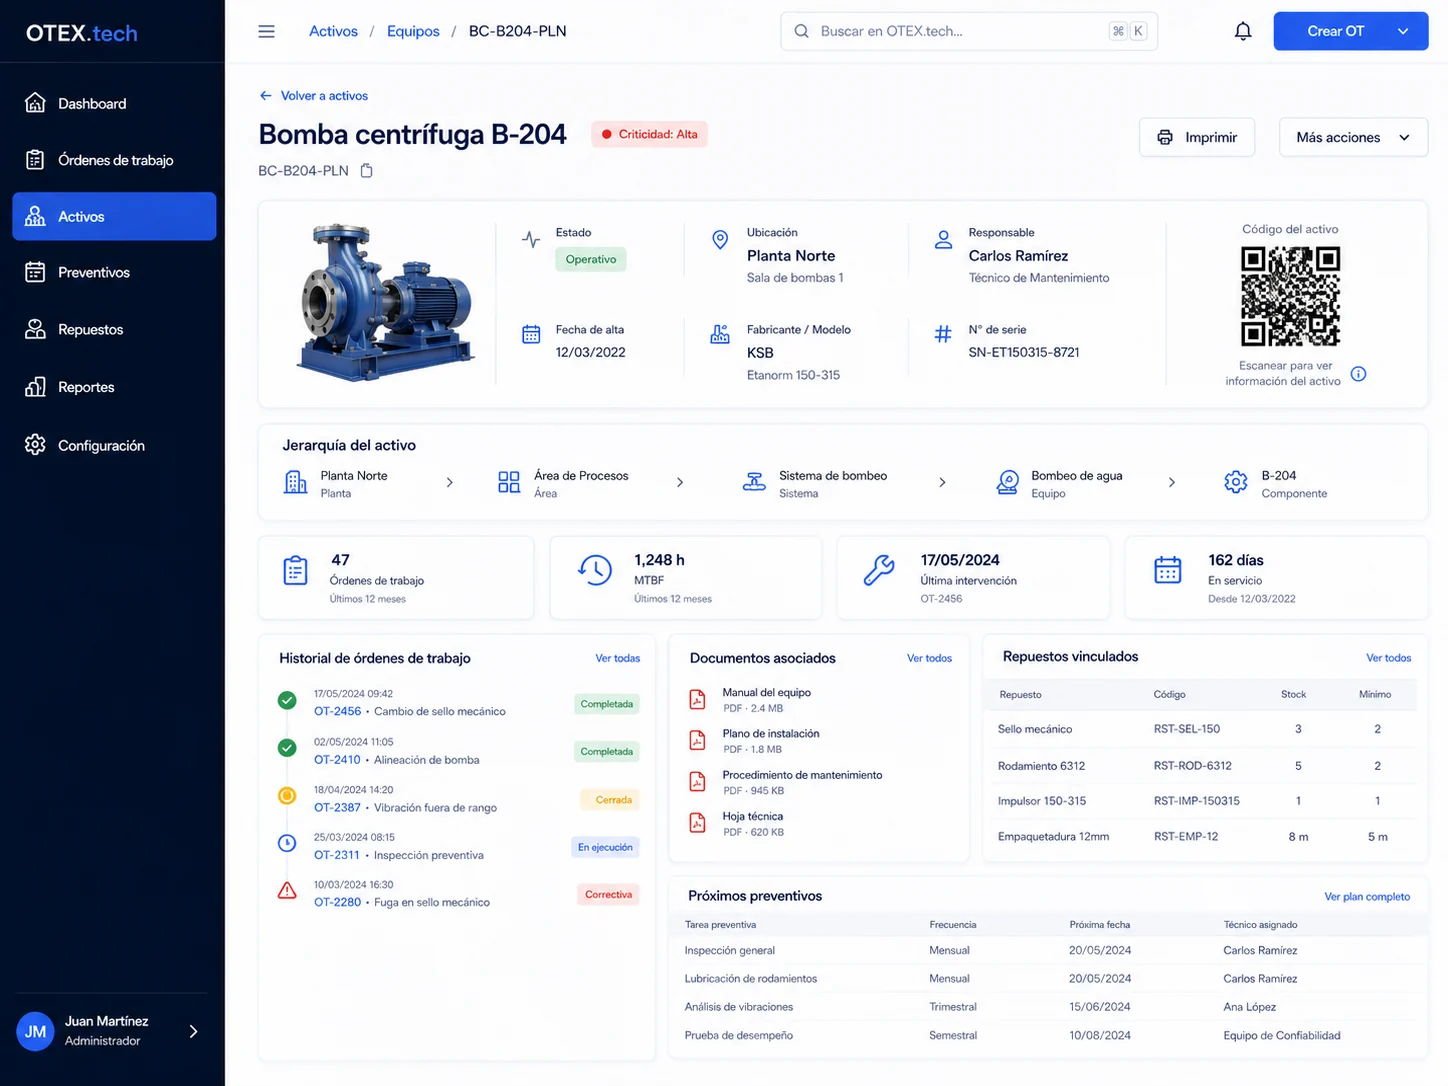The image size is (1448, 1086).
Task: Click the asset QR code
Action: [1290, 296]
